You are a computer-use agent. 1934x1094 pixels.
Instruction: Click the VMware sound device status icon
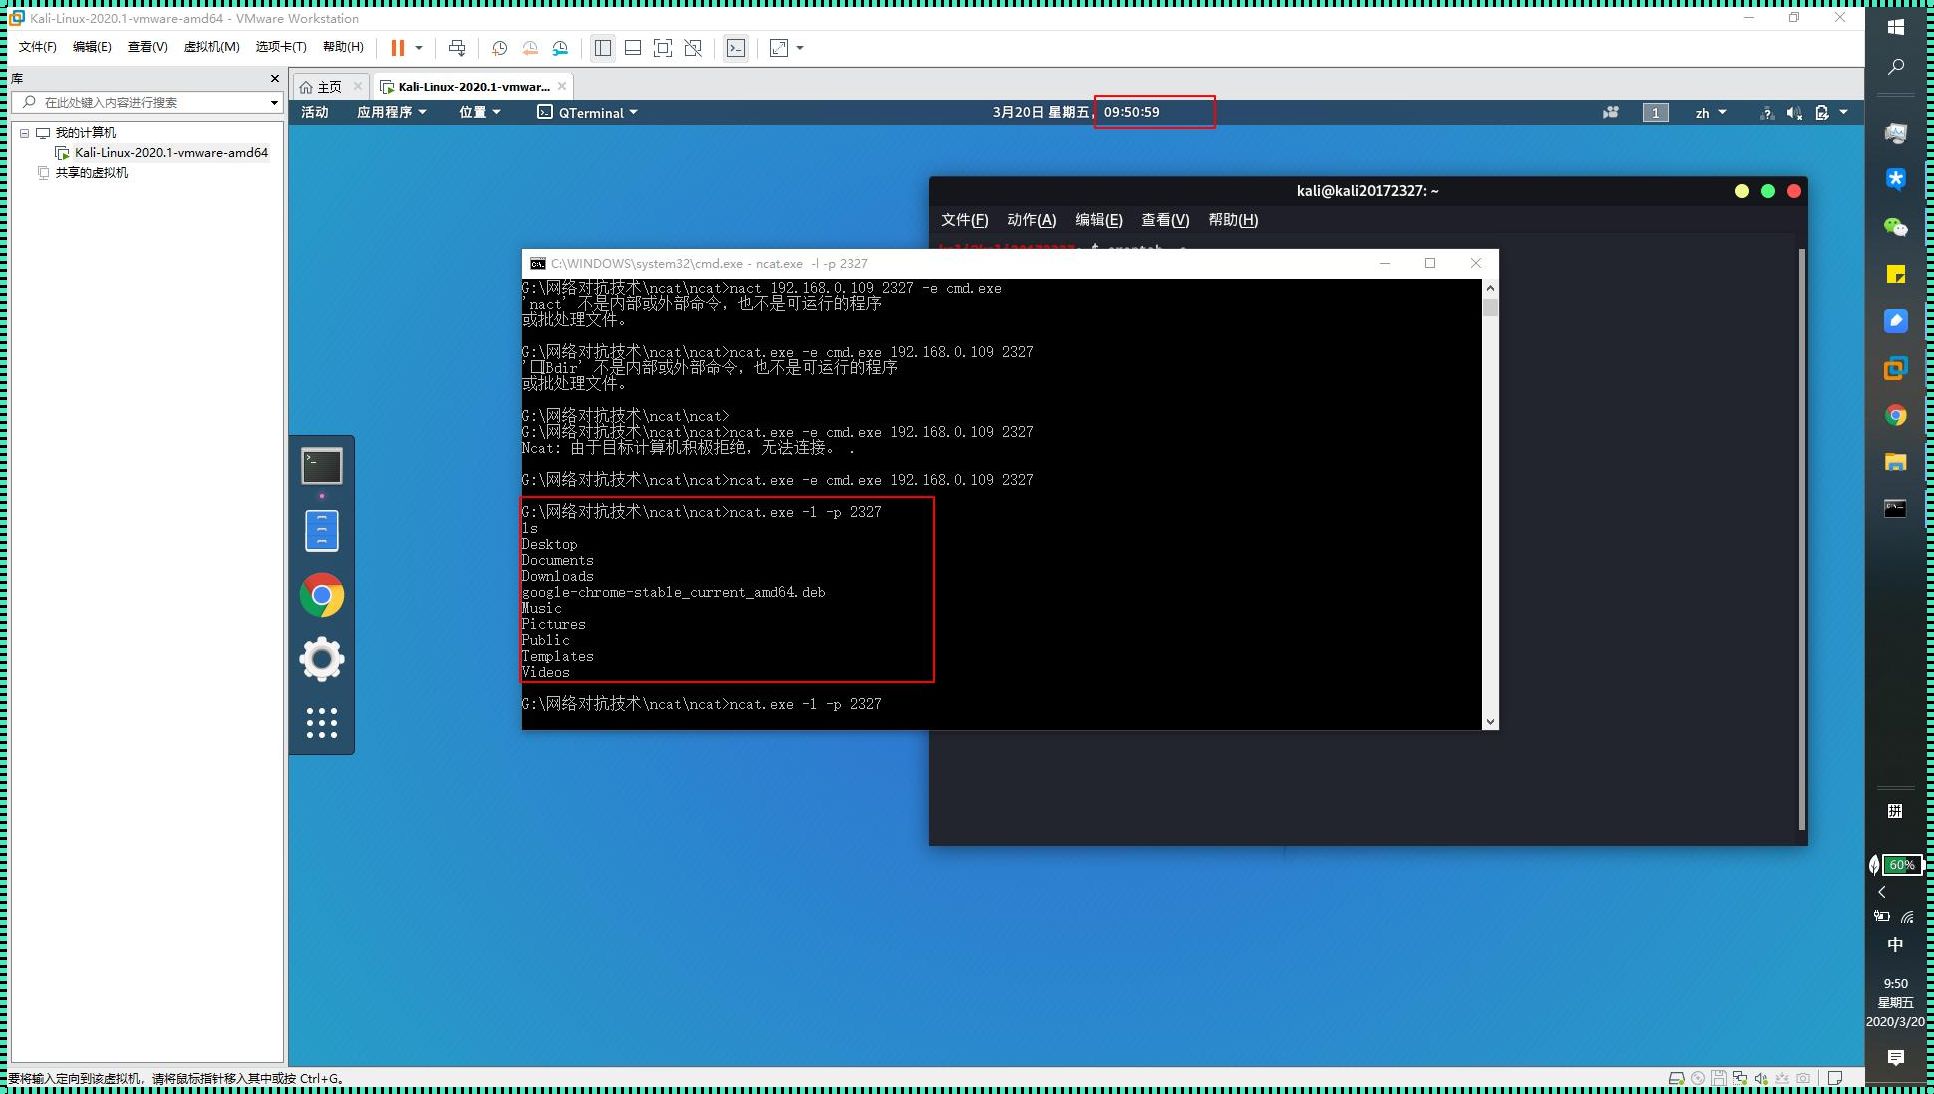coord(1761,1078)
